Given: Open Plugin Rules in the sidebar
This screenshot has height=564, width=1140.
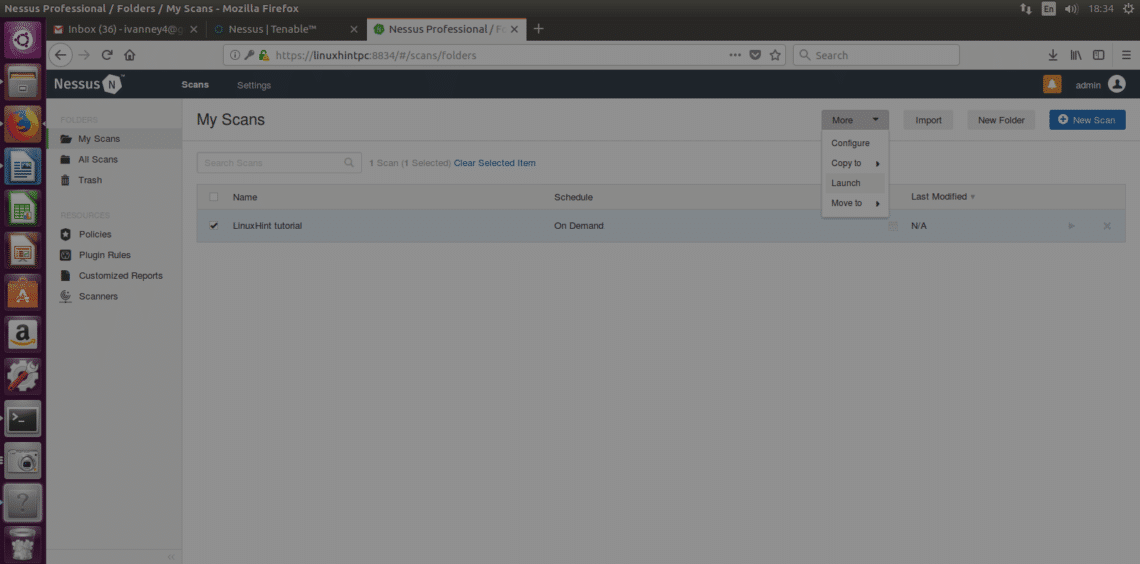Looking at the screenshot, I should (104, 255).
